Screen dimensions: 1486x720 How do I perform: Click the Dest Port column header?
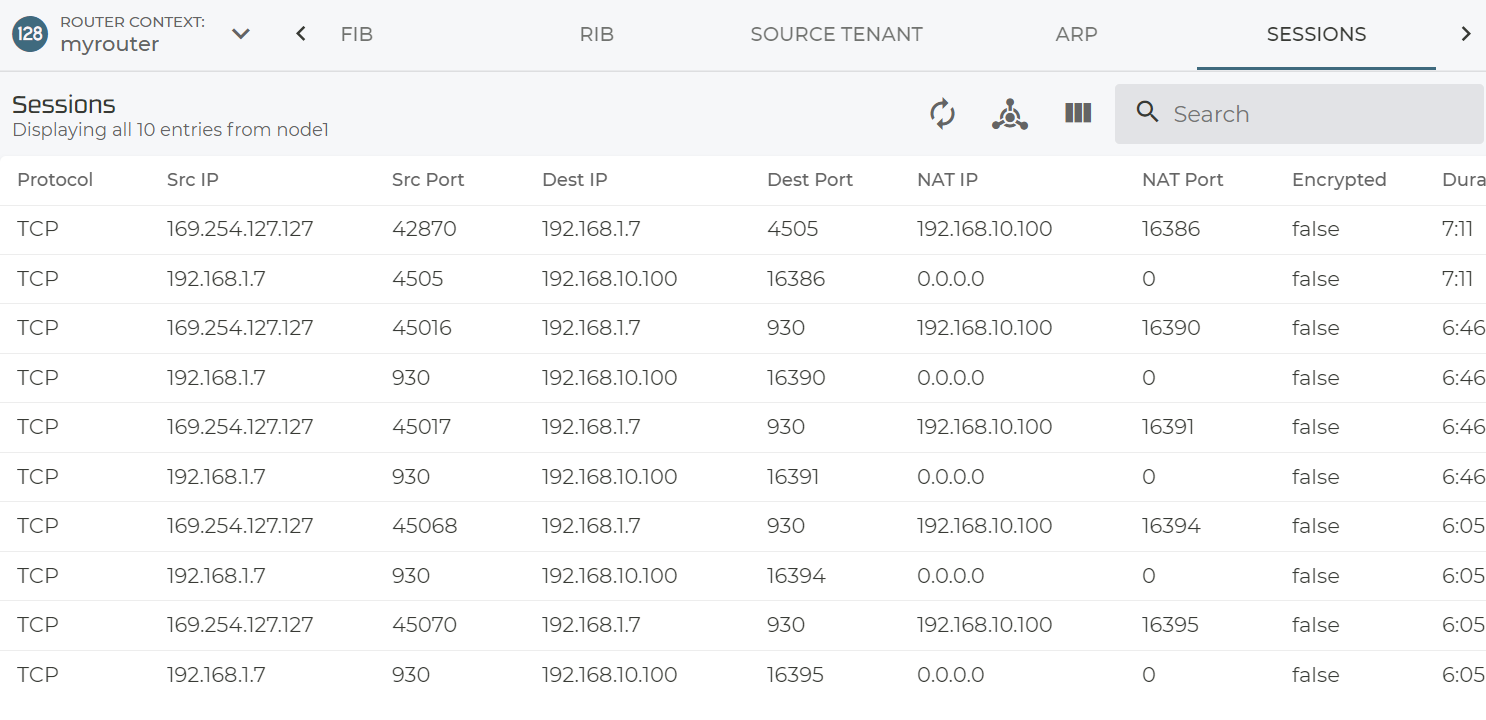tap(809, 180)
